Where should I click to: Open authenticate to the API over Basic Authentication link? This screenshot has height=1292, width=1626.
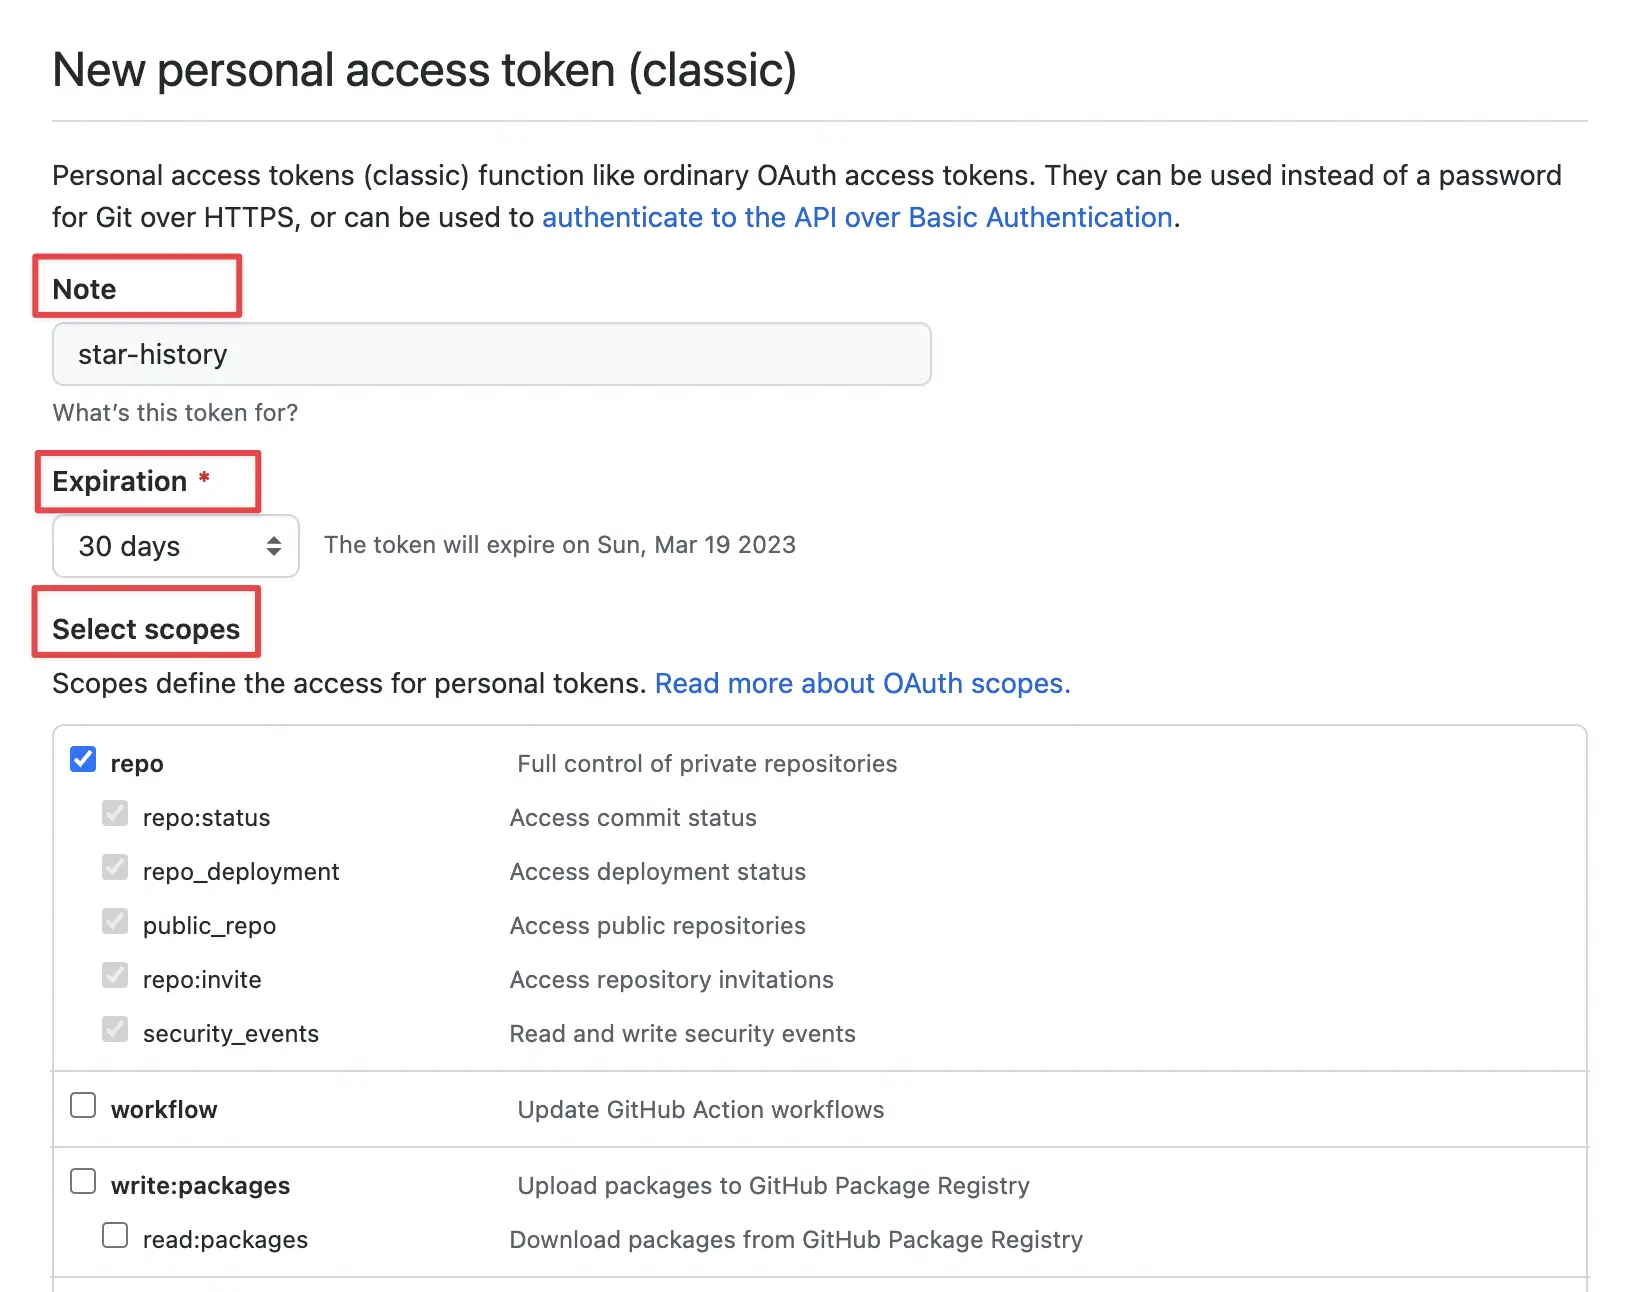[x=857, y=217]
